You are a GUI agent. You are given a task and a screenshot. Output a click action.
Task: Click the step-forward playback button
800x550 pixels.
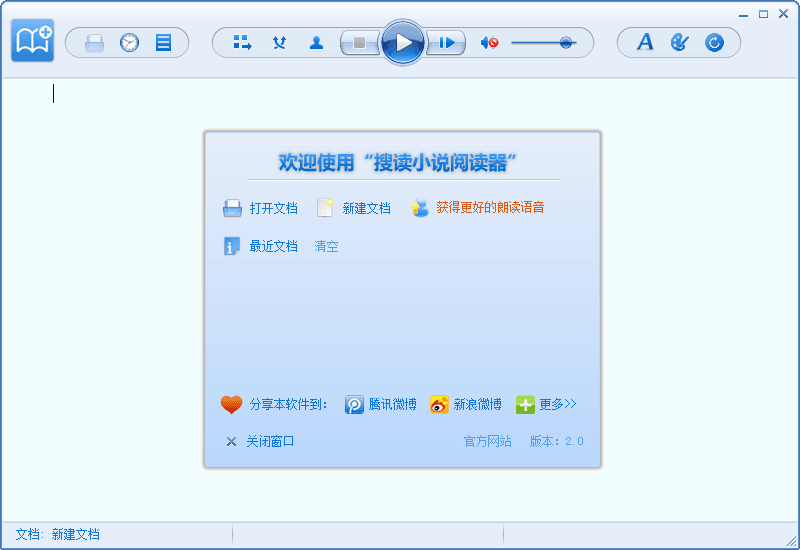446,43
